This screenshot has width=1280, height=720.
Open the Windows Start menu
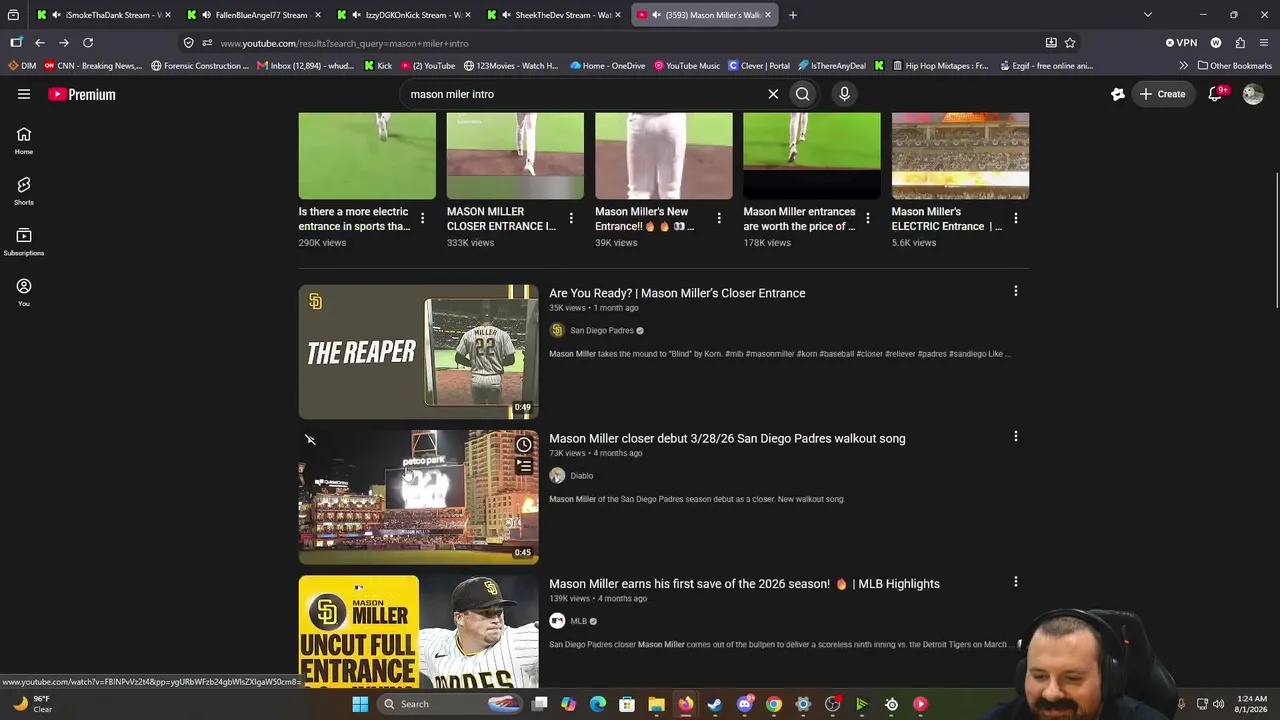(360, 704)
